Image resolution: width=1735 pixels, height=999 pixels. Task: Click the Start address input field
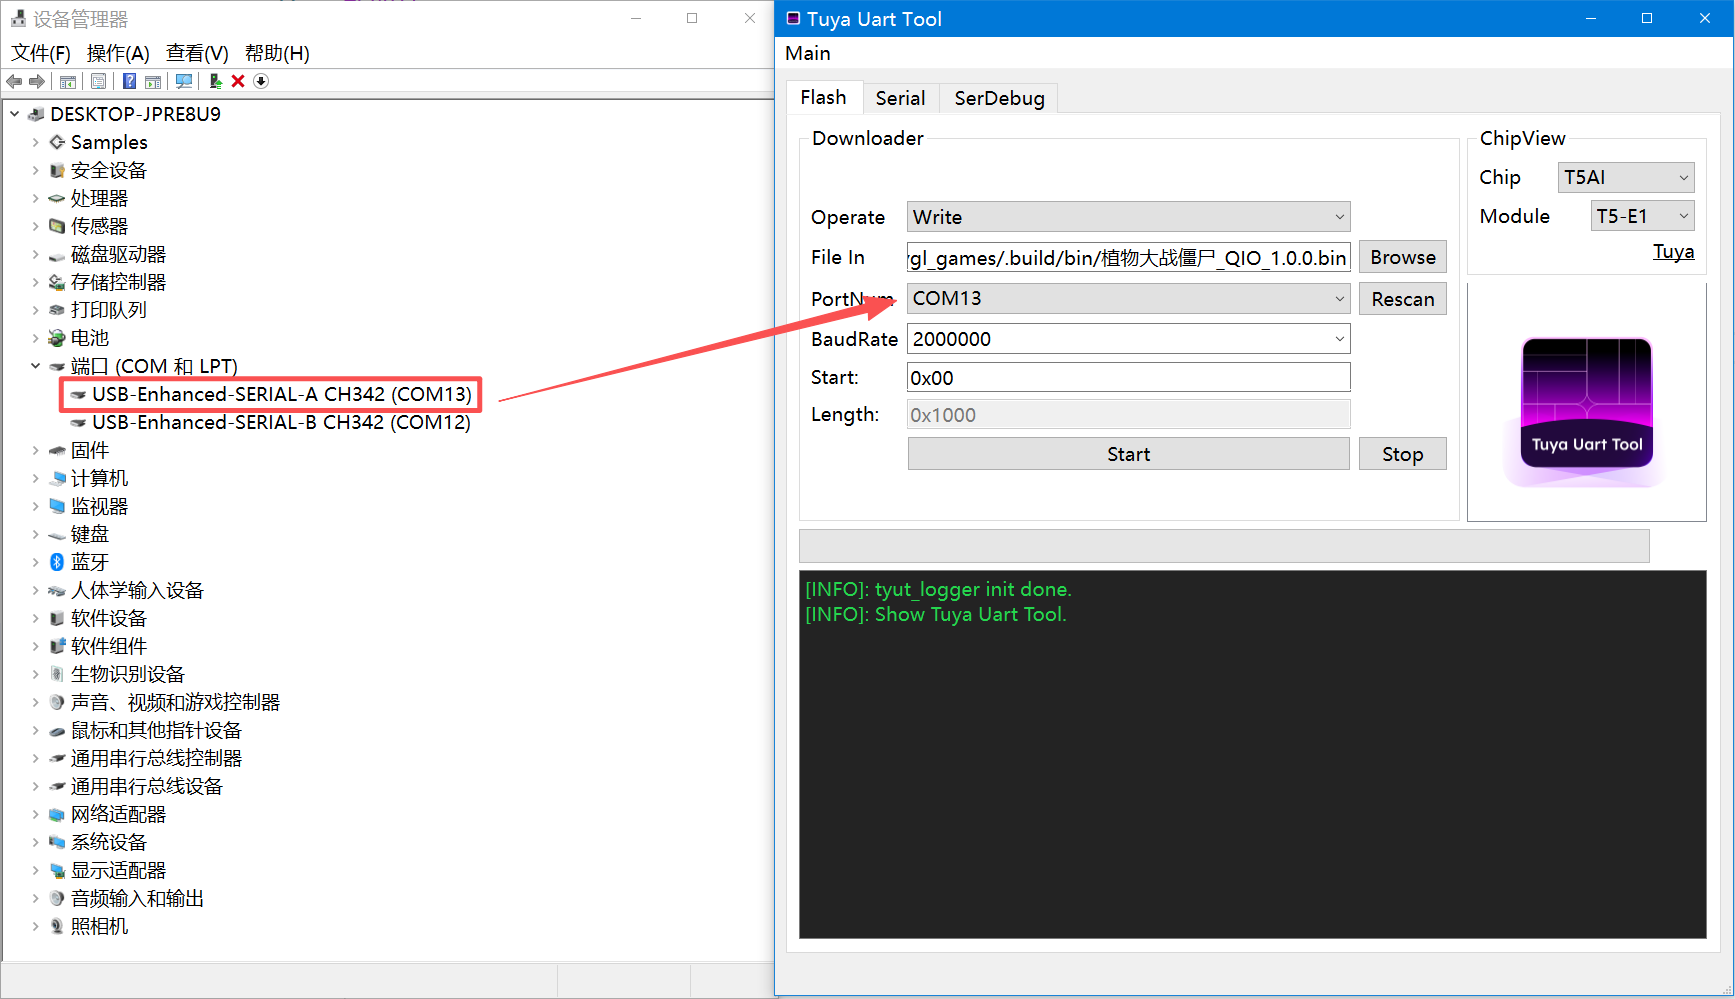1128,378
